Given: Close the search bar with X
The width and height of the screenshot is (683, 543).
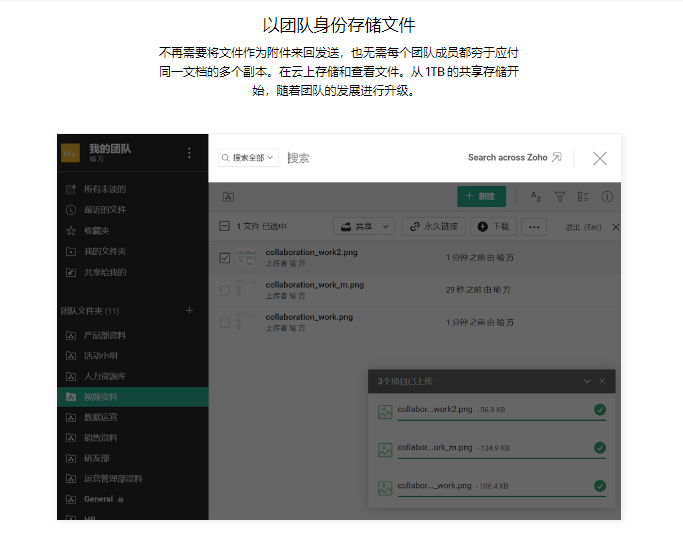Looking at the screenshot, I should (x=600, y=159).
